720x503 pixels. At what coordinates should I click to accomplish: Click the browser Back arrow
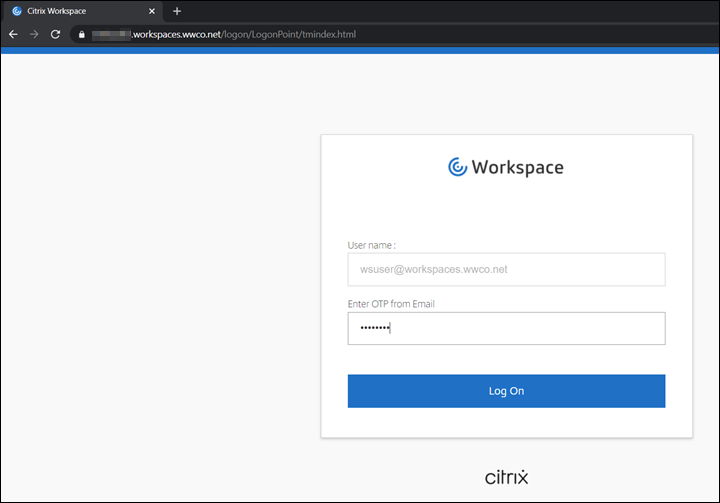click(13, 34)
